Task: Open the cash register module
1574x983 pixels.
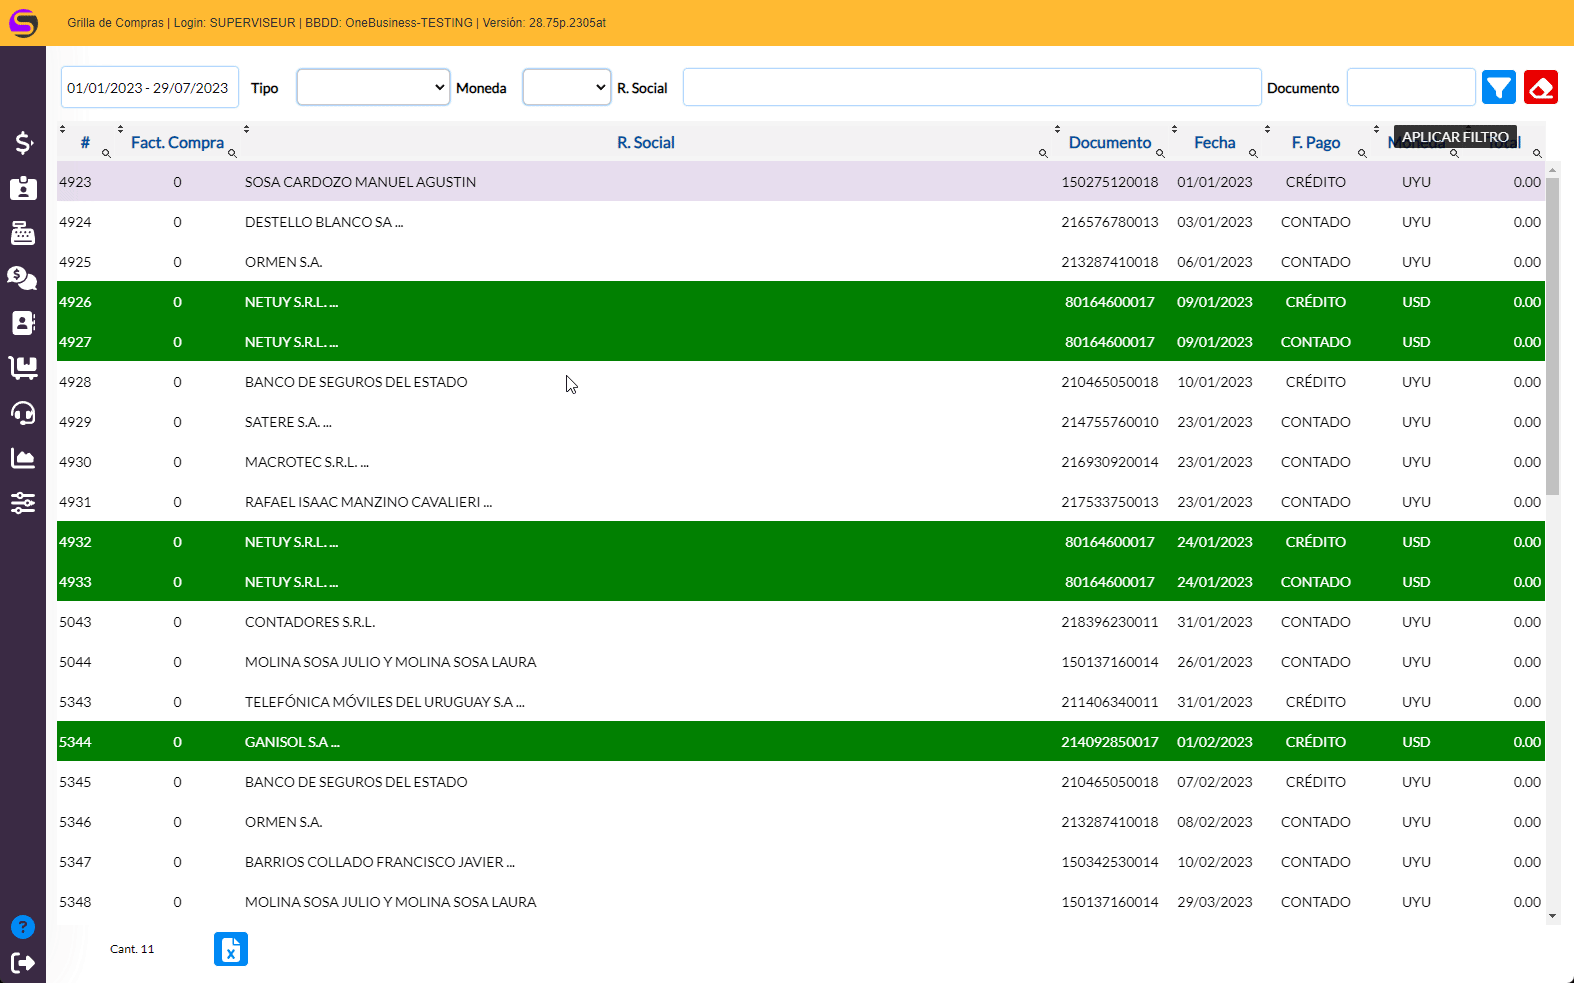Action: click(23, 233)
